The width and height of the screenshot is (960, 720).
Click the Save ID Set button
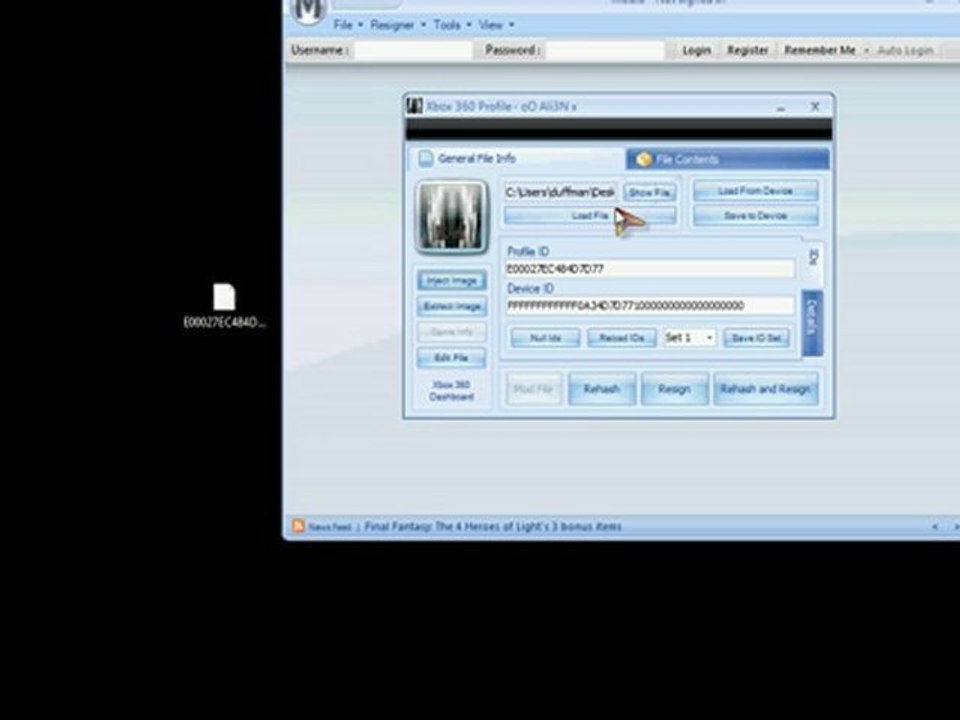pyautogui.click(x=756, y=338)
